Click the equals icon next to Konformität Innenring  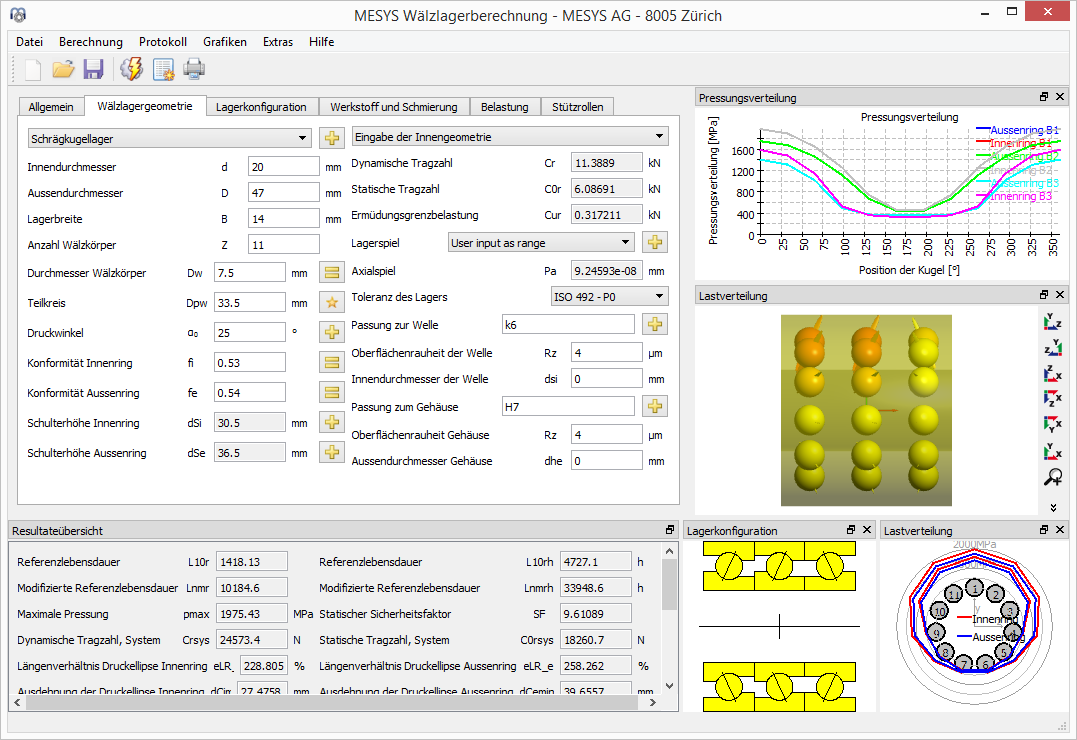pos(331,362)
